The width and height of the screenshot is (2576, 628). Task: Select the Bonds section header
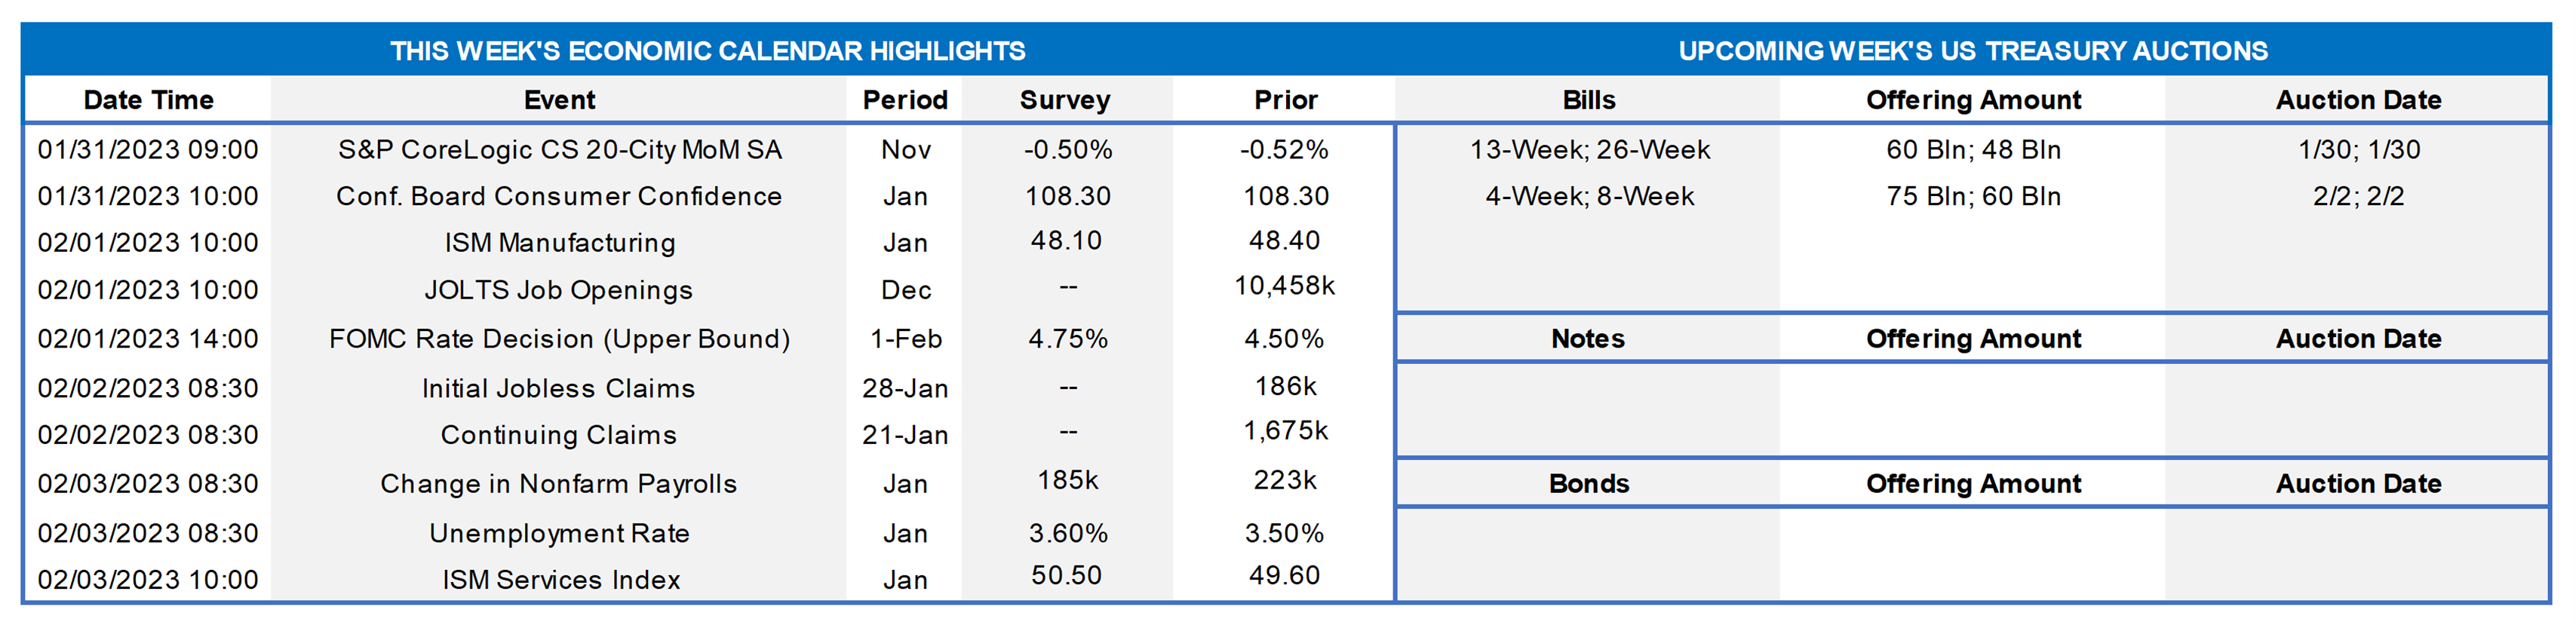click(x=1588, y=484)
